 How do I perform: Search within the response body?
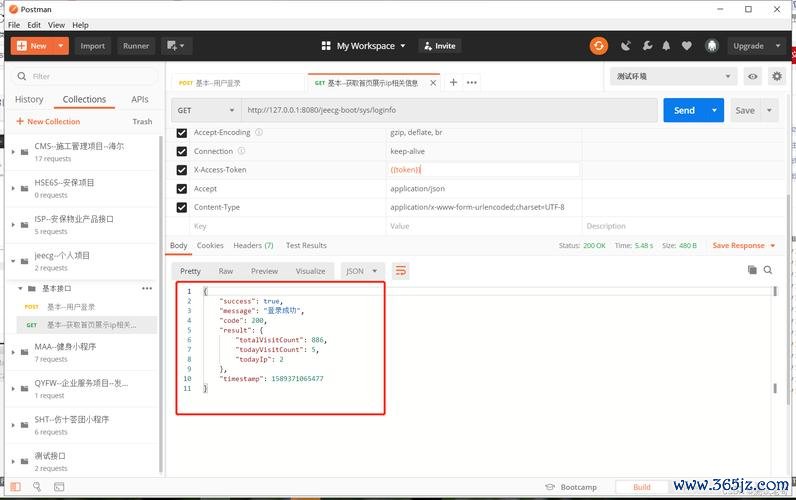(x=768, y=270)
